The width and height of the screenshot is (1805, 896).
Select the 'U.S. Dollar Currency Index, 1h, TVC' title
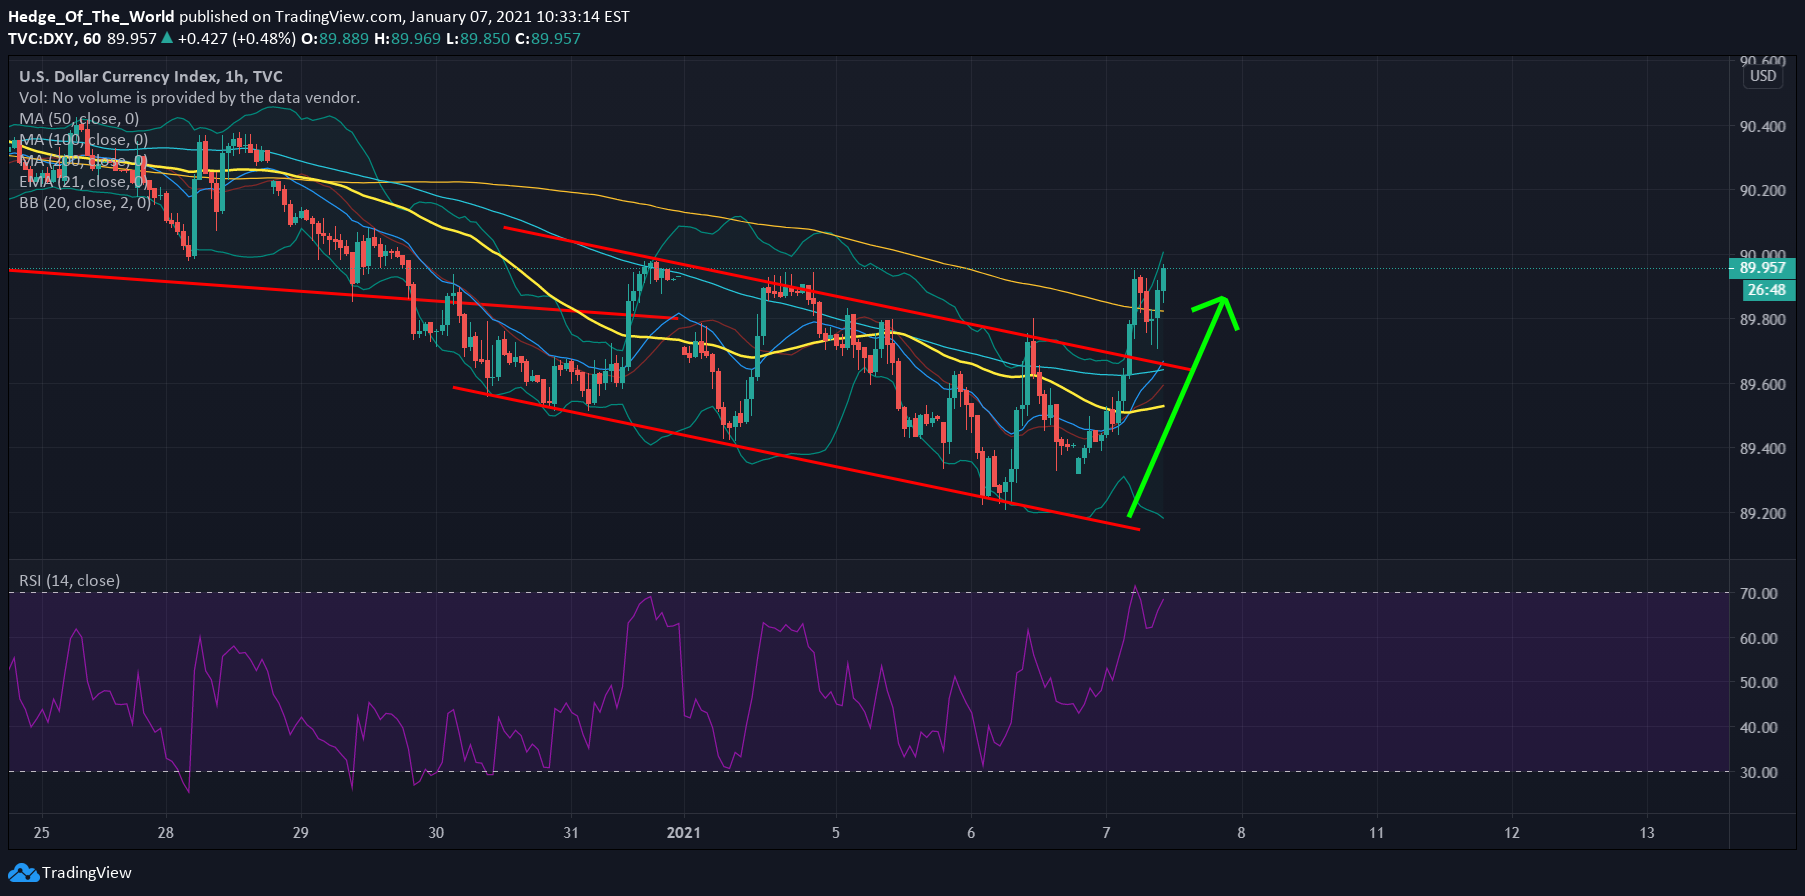click(151, 76)
